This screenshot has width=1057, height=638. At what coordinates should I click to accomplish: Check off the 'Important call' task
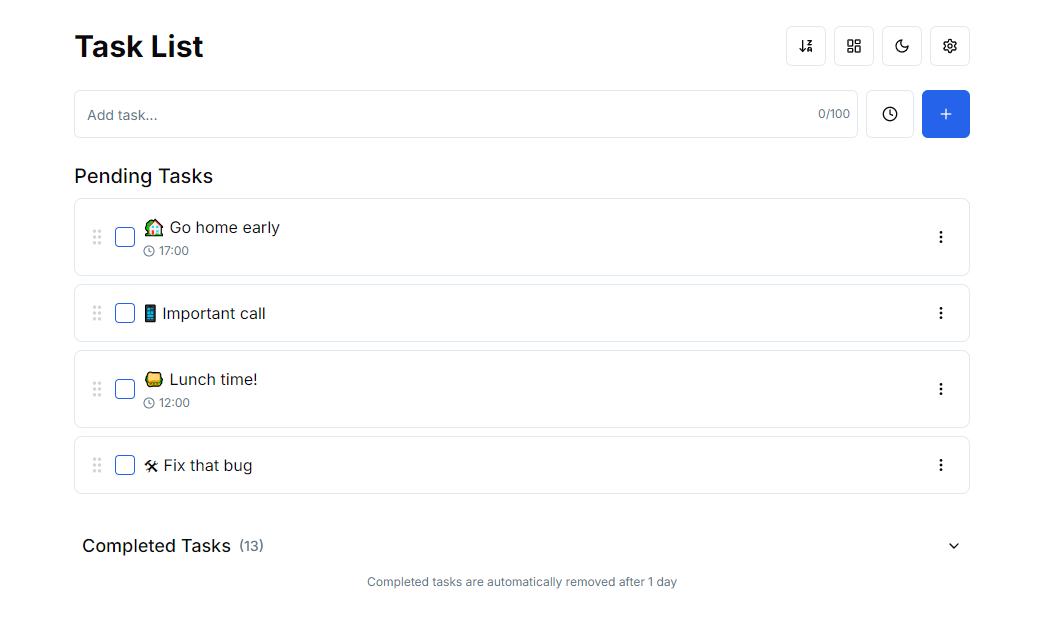pyautogui.click(x=125, y=313)
